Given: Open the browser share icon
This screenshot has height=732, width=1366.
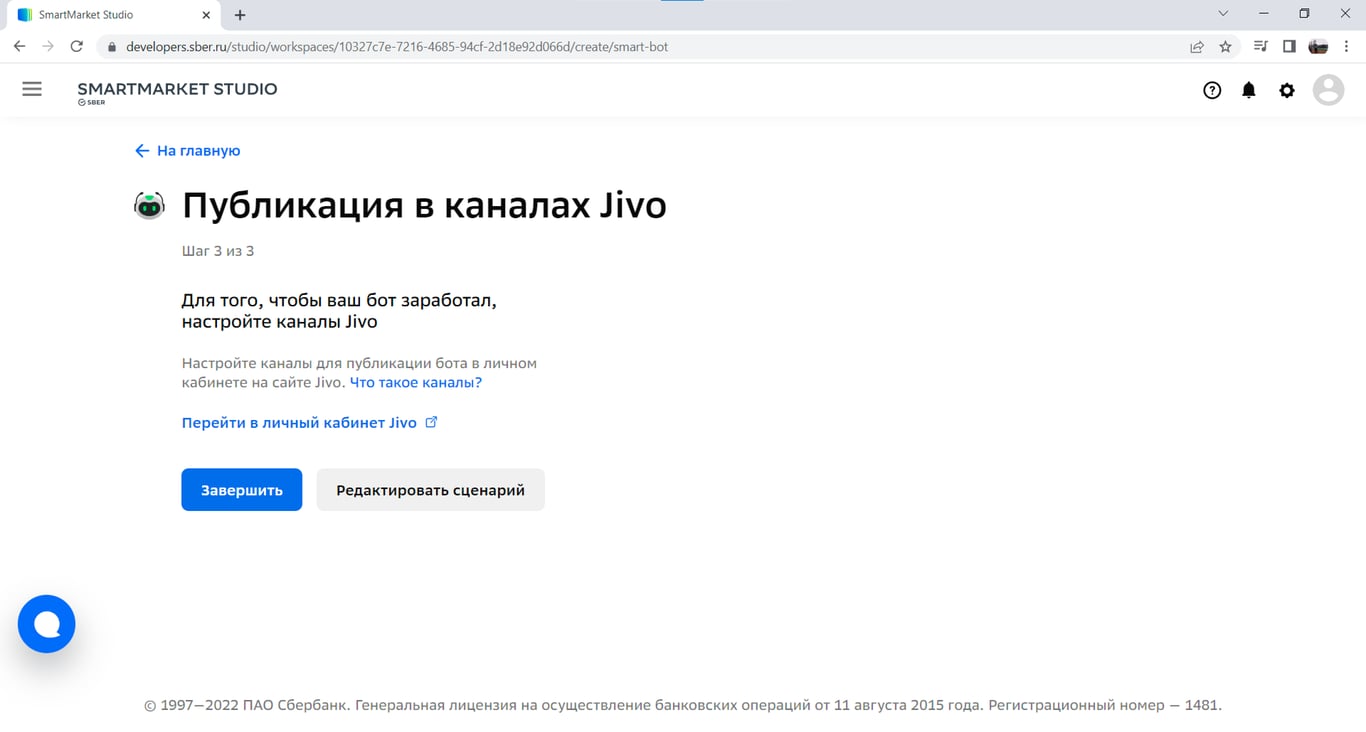Looking at the screenshot, I should (x=1196, y=46).
